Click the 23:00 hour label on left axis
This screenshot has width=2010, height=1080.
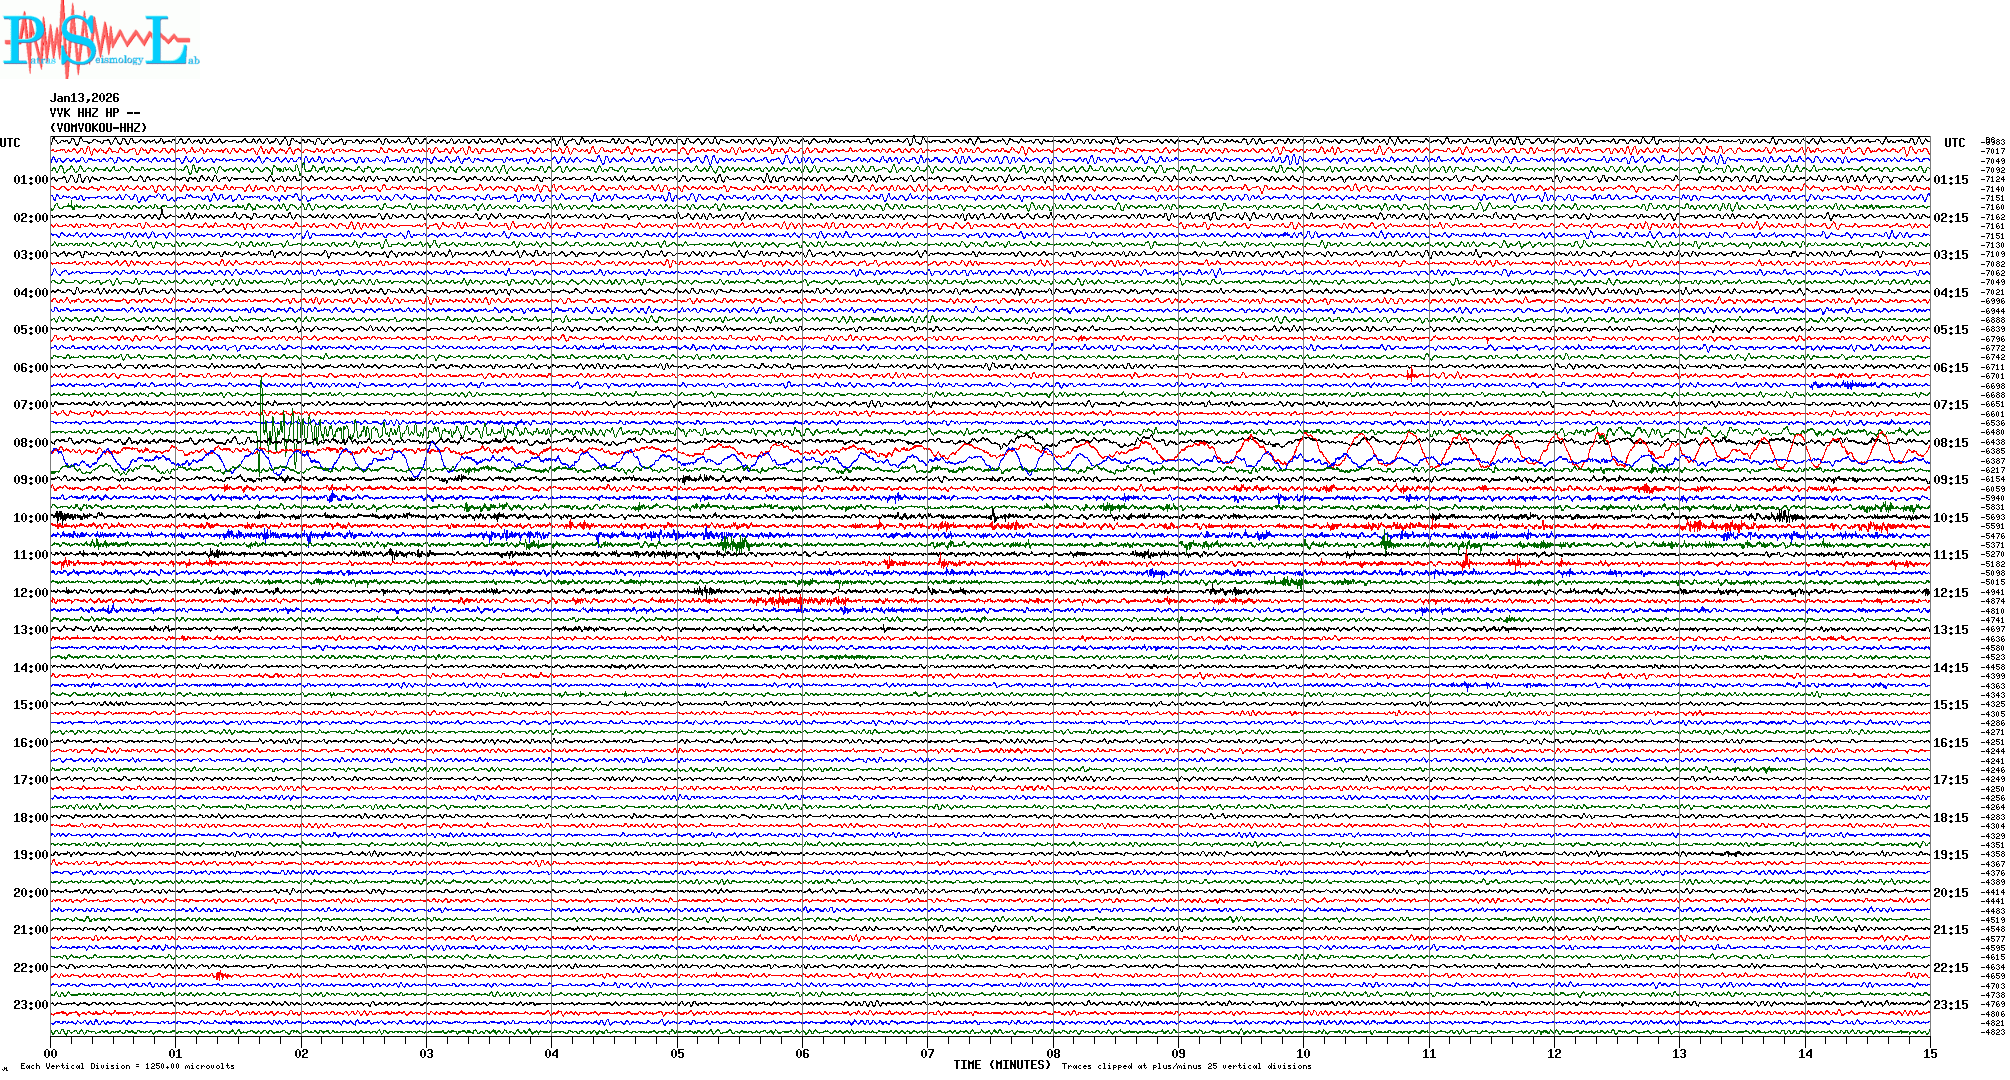coord(30,1005)
